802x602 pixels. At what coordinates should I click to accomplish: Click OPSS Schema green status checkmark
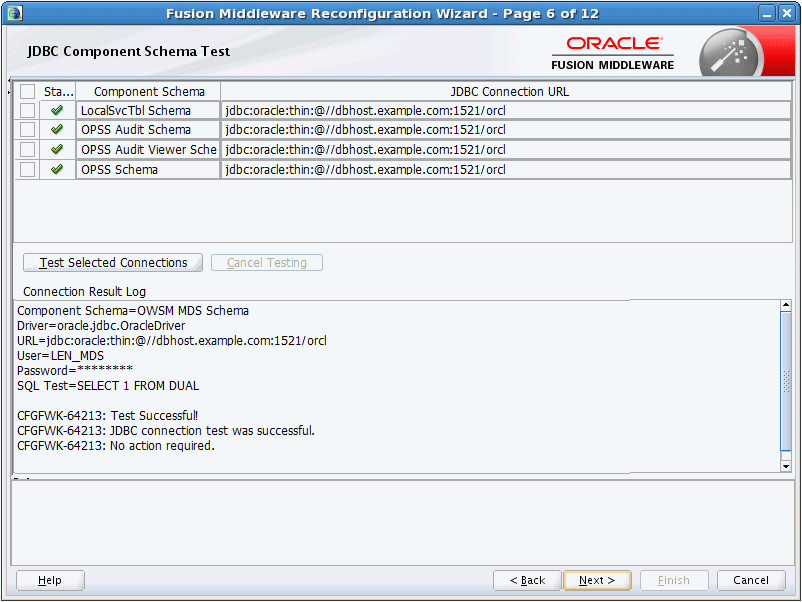coord(57,169)
